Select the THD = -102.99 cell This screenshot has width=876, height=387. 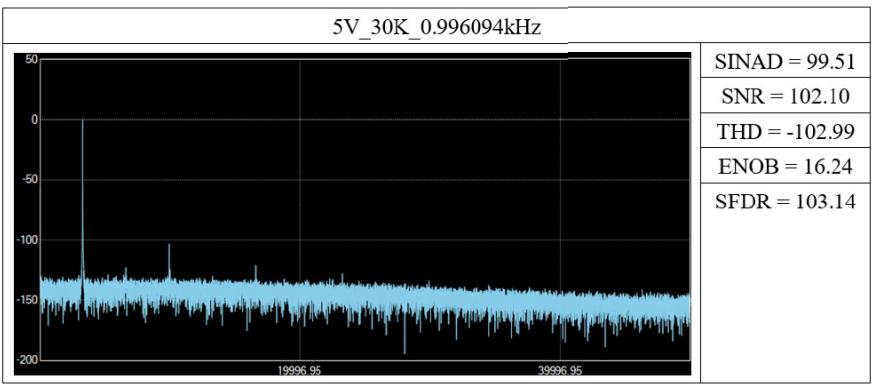(x=785, y=131)
